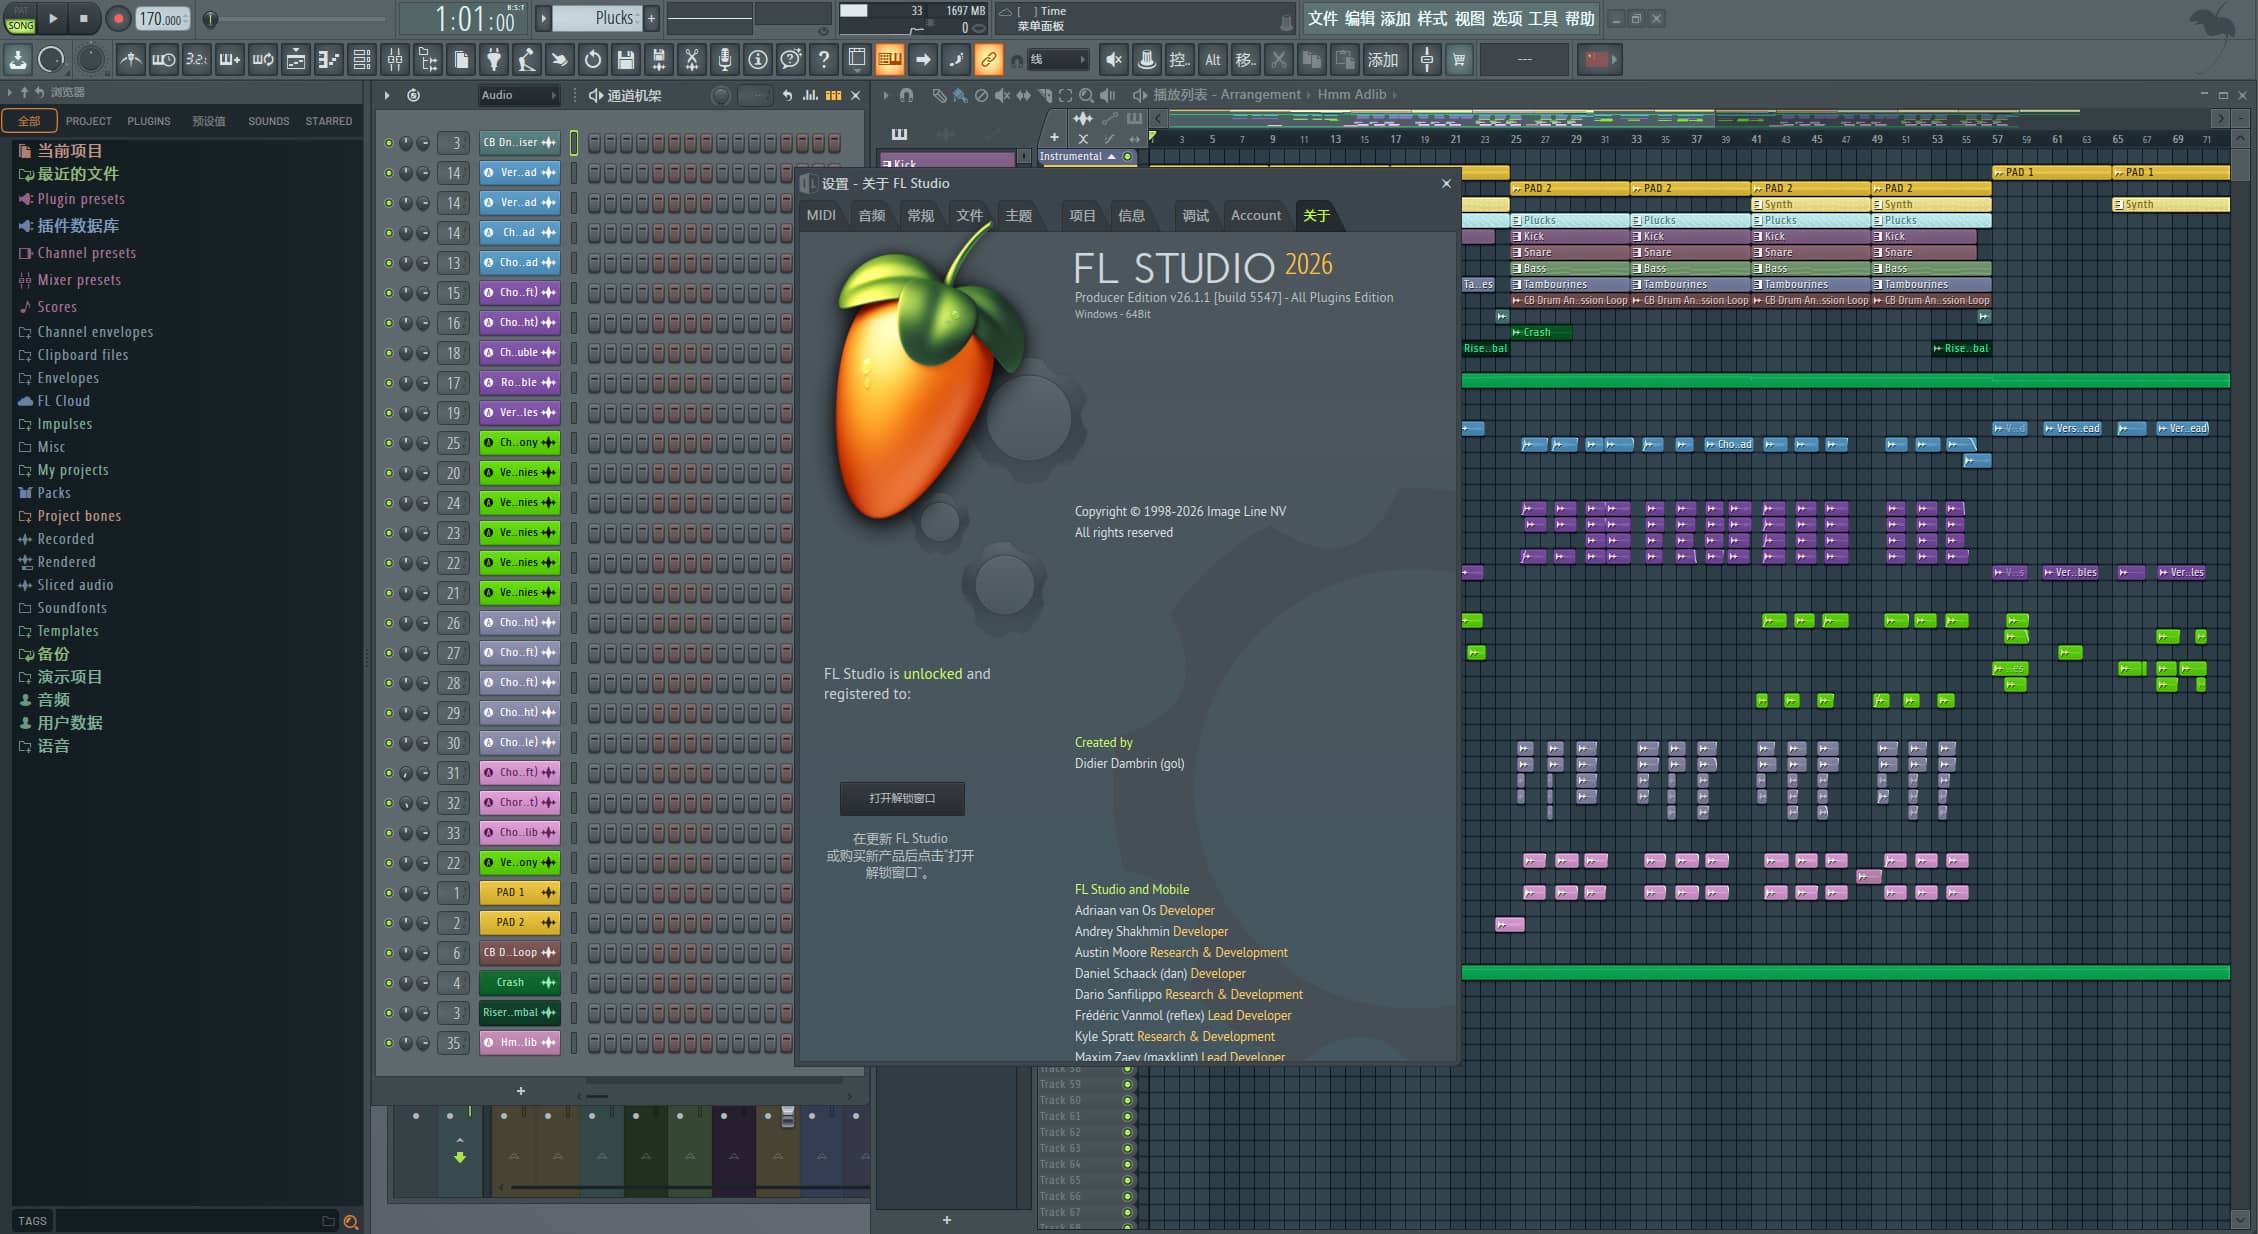Open the flag language dropdown

coord(1598,60)
